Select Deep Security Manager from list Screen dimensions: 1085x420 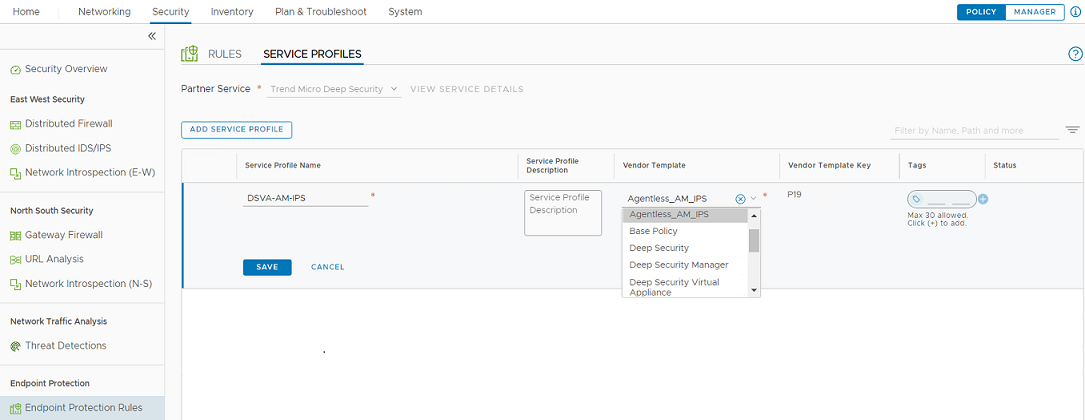point(678,265)
